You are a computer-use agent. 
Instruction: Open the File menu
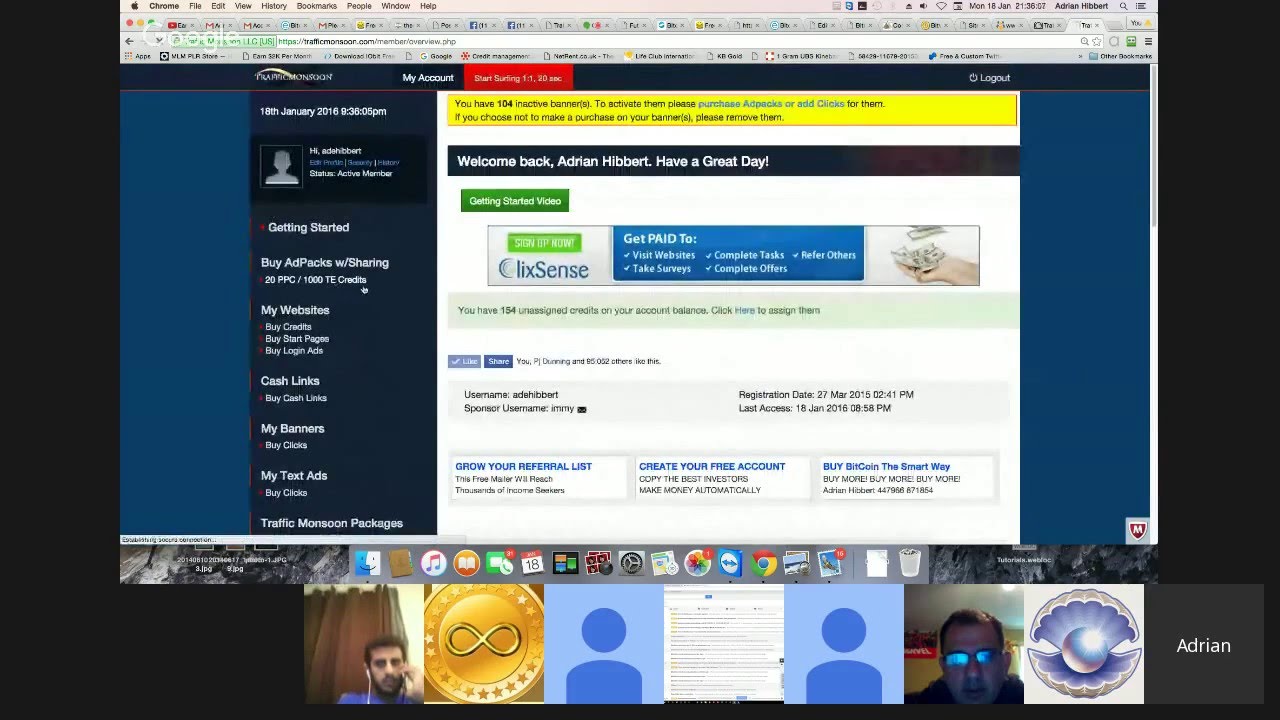[195, 6]
